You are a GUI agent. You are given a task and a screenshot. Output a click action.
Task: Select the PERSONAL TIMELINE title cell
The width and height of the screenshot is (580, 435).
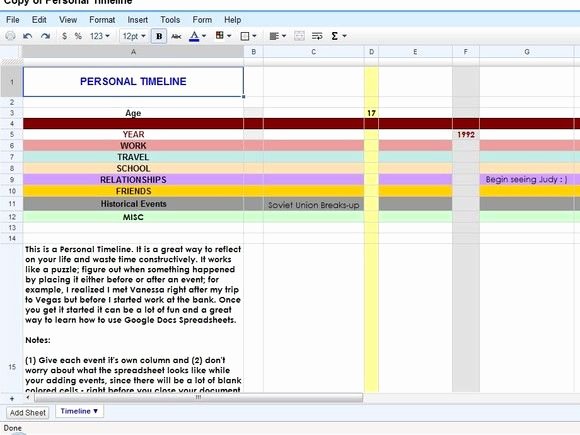pos(133,82)
